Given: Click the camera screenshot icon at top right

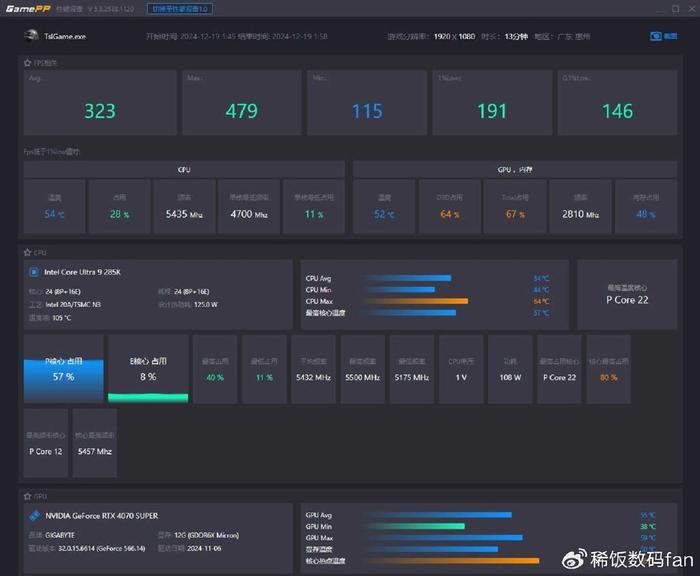Looking at the screenshot, I should tap(655, 36).
